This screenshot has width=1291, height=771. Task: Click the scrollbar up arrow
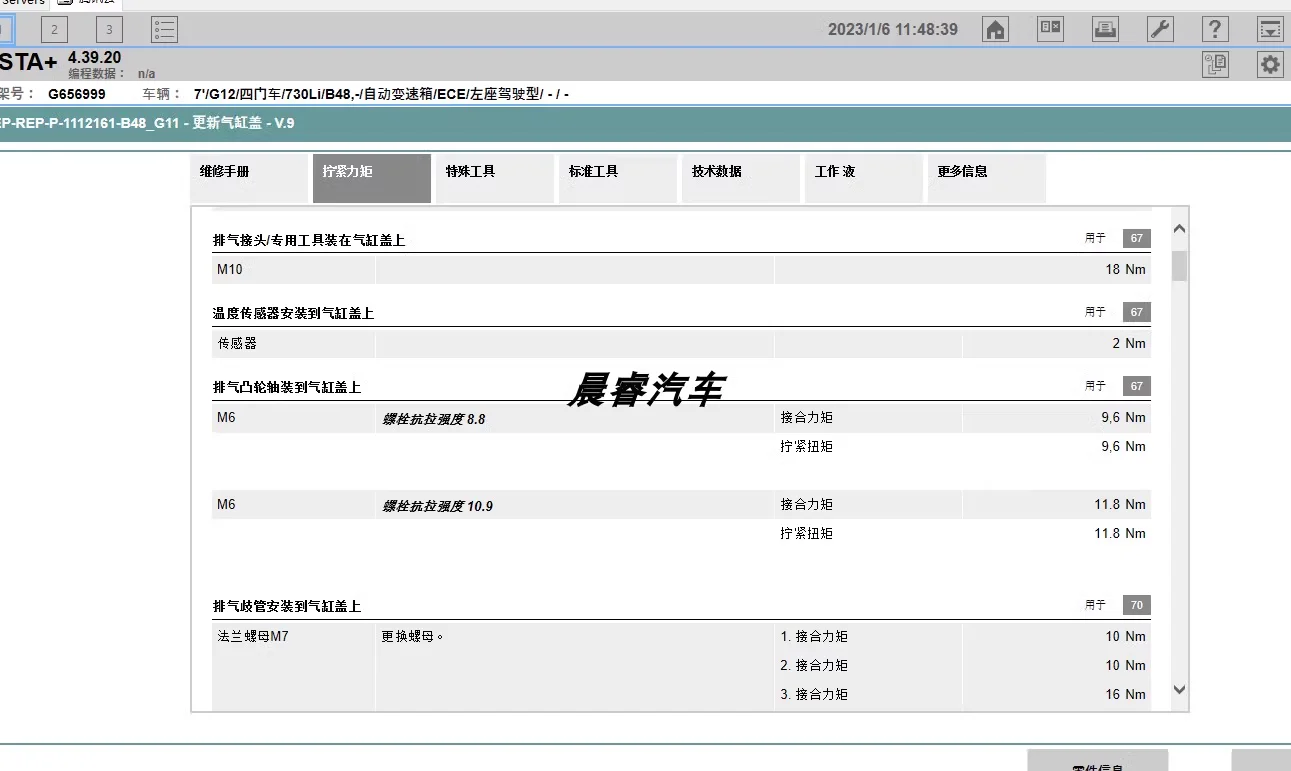coord(1179,229)
